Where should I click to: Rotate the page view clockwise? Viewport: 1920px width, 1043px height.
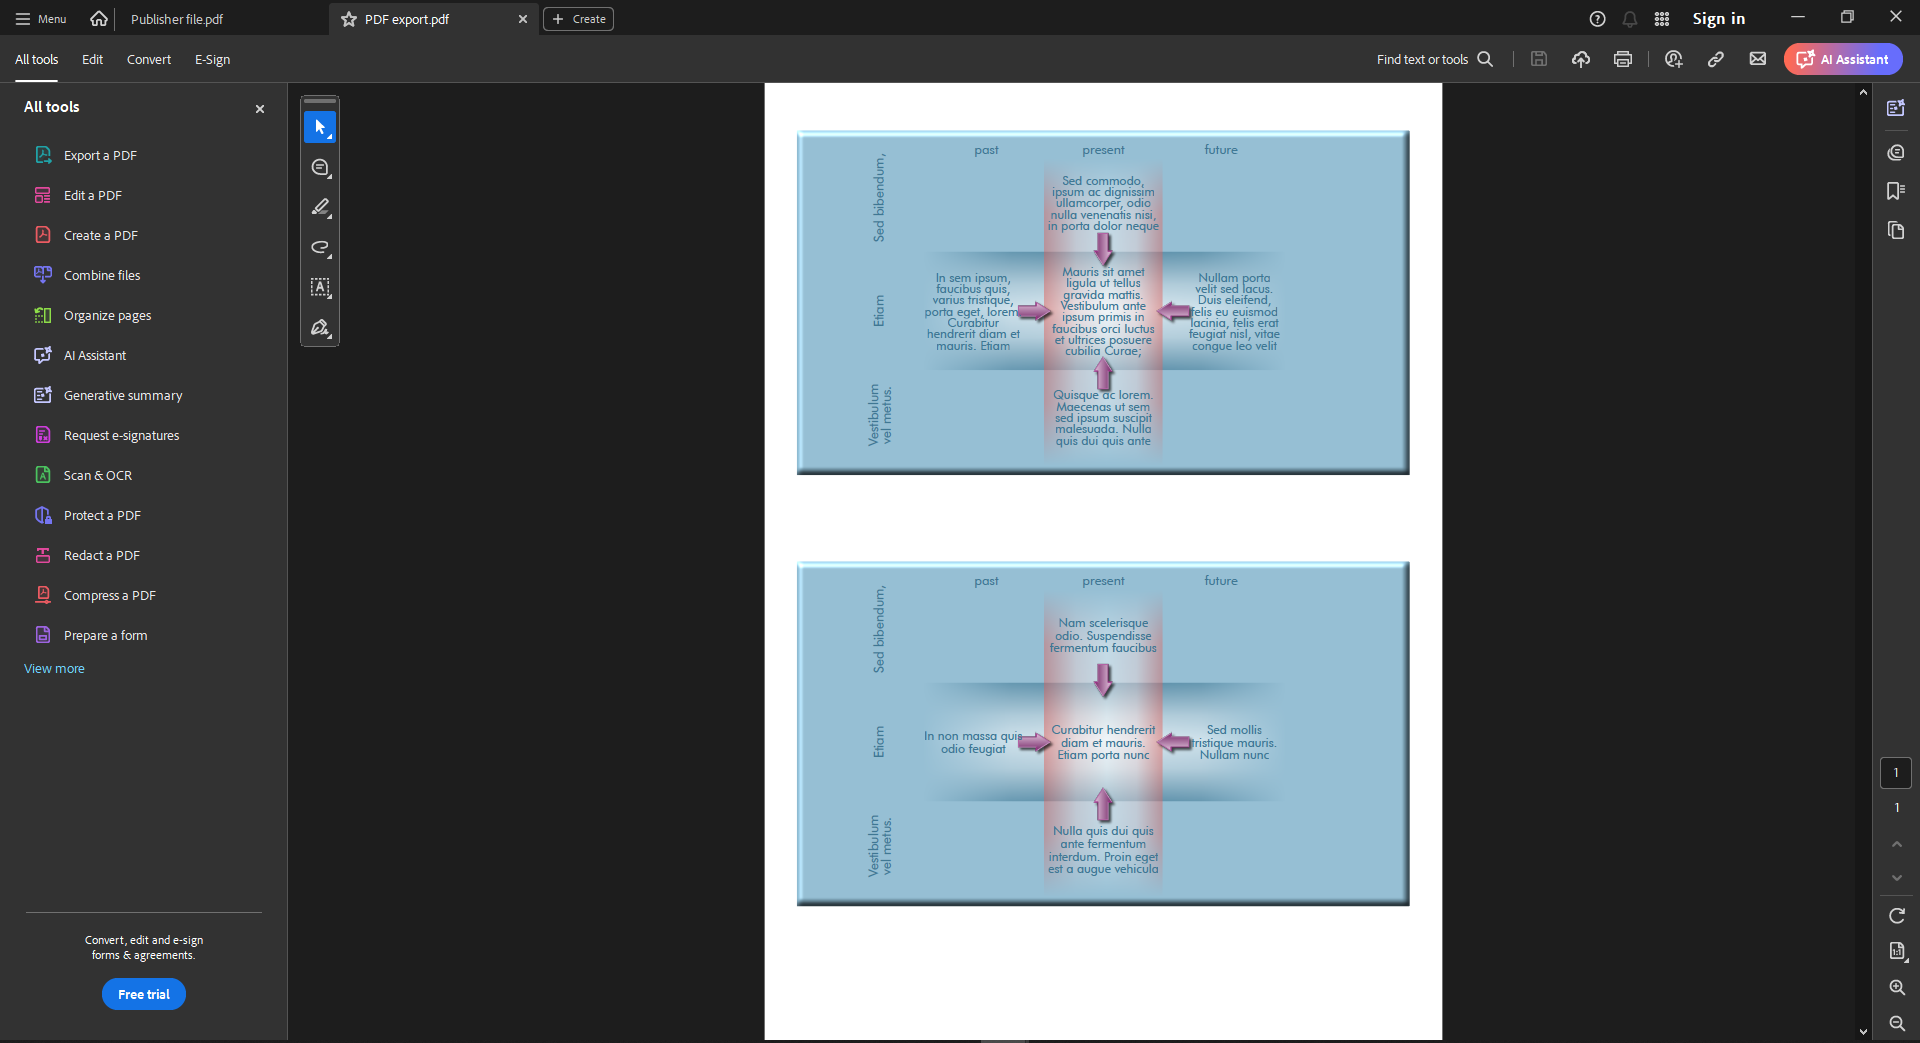coord(1896,915)
